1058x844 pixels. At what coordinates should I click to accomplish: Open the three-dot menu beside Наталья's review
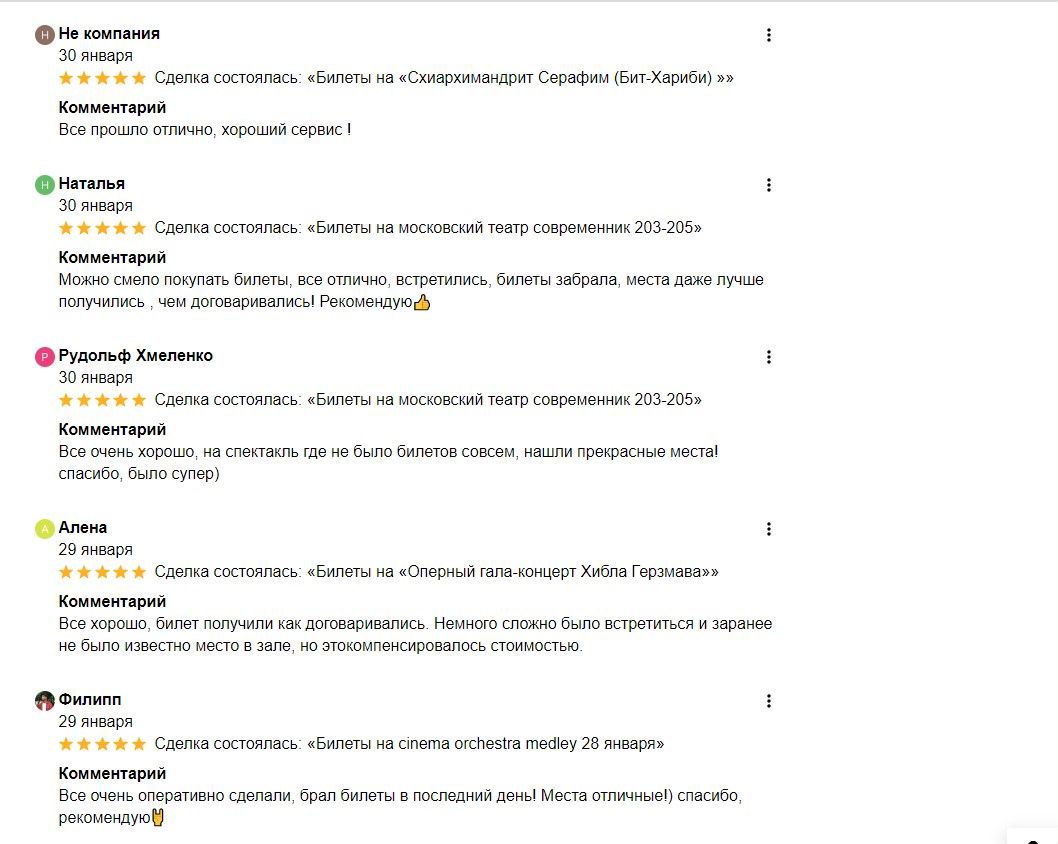point(769,185)
